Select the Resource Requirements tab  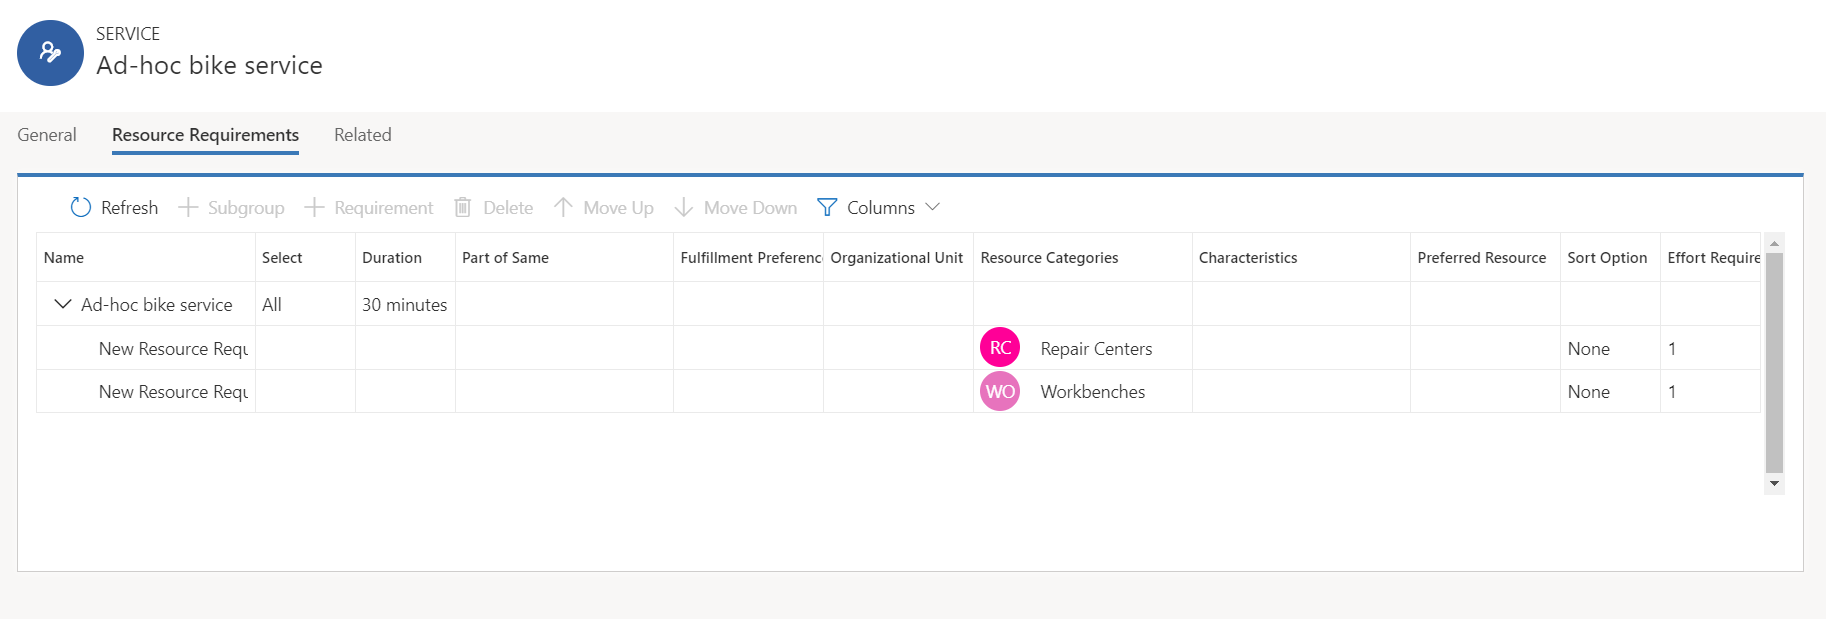click(x=205, y=135)
